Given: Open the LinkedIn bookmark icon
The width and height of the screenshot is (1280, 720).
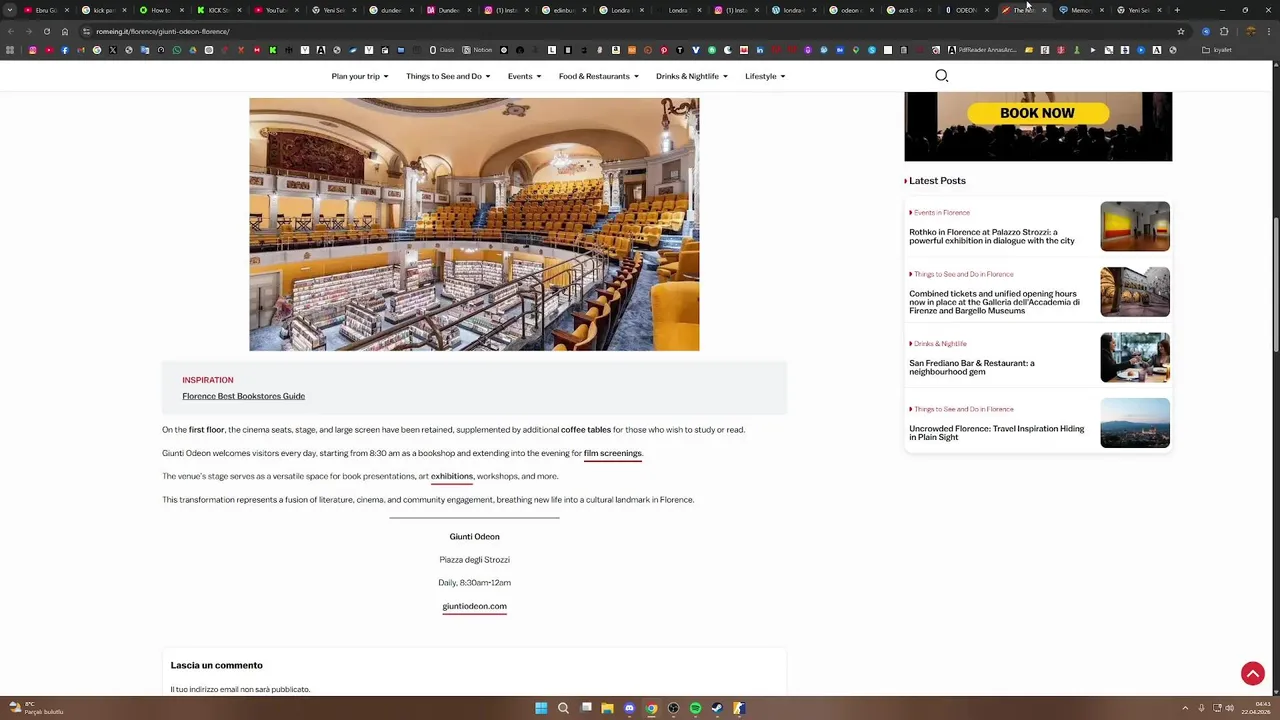Looking at the screenshot, I should click(x=760, y=50).
